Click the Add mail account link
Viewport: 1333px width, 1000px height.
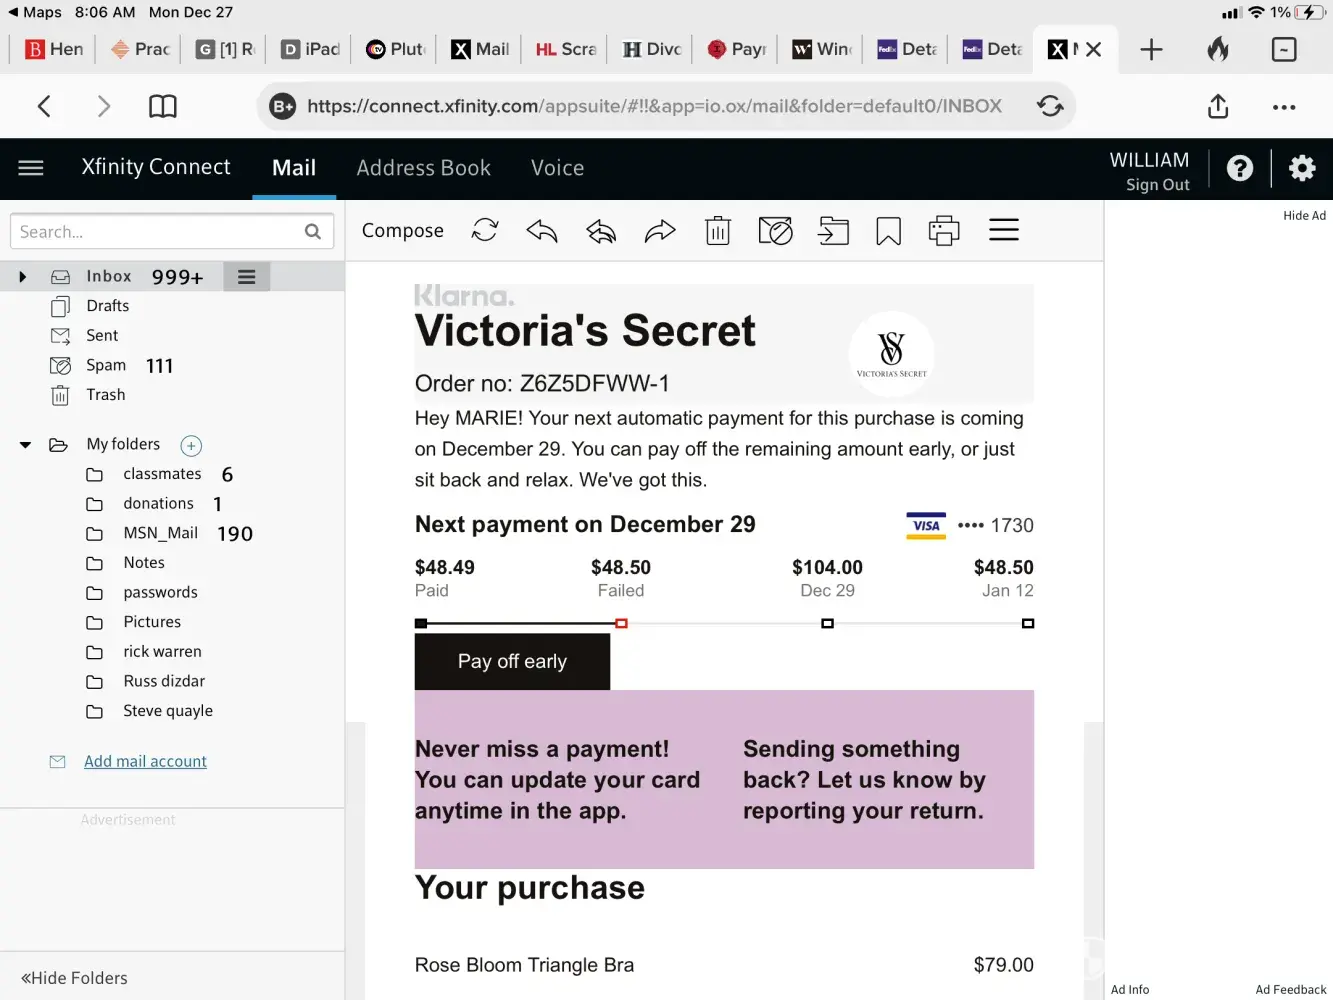[x=145, y=762]
